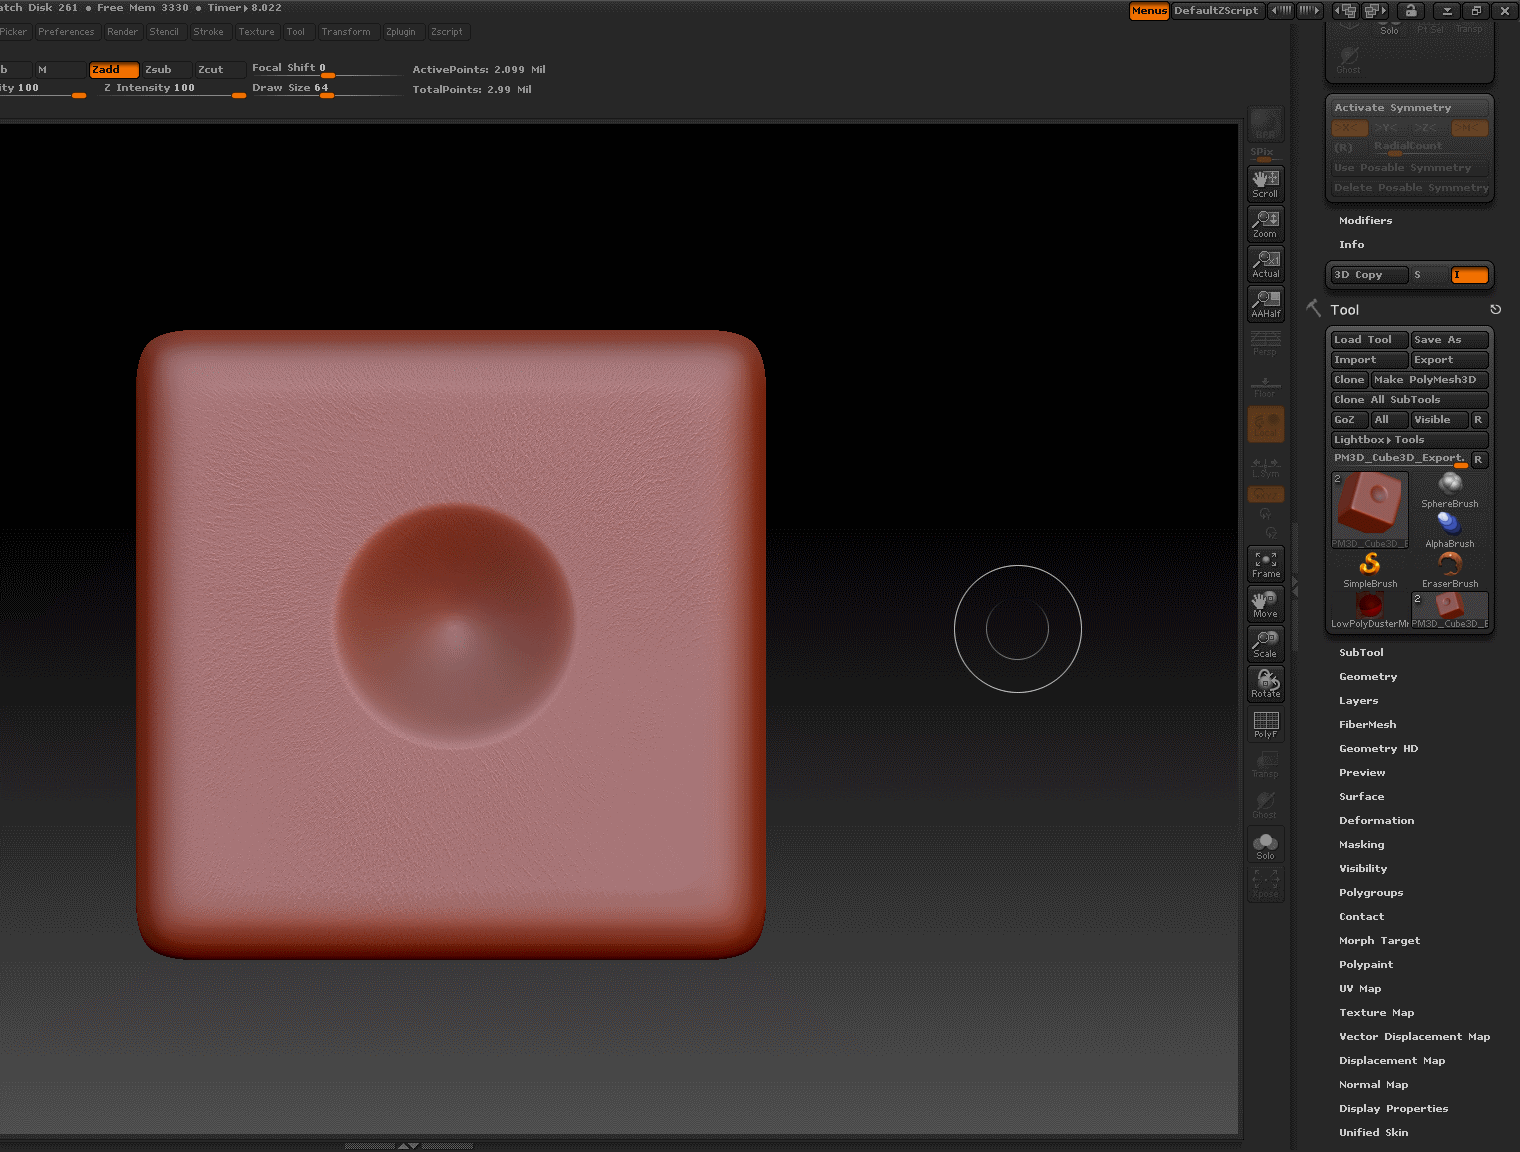Activate the Rotate mode icon
1520x1152 pixels.
[1265, 684]
